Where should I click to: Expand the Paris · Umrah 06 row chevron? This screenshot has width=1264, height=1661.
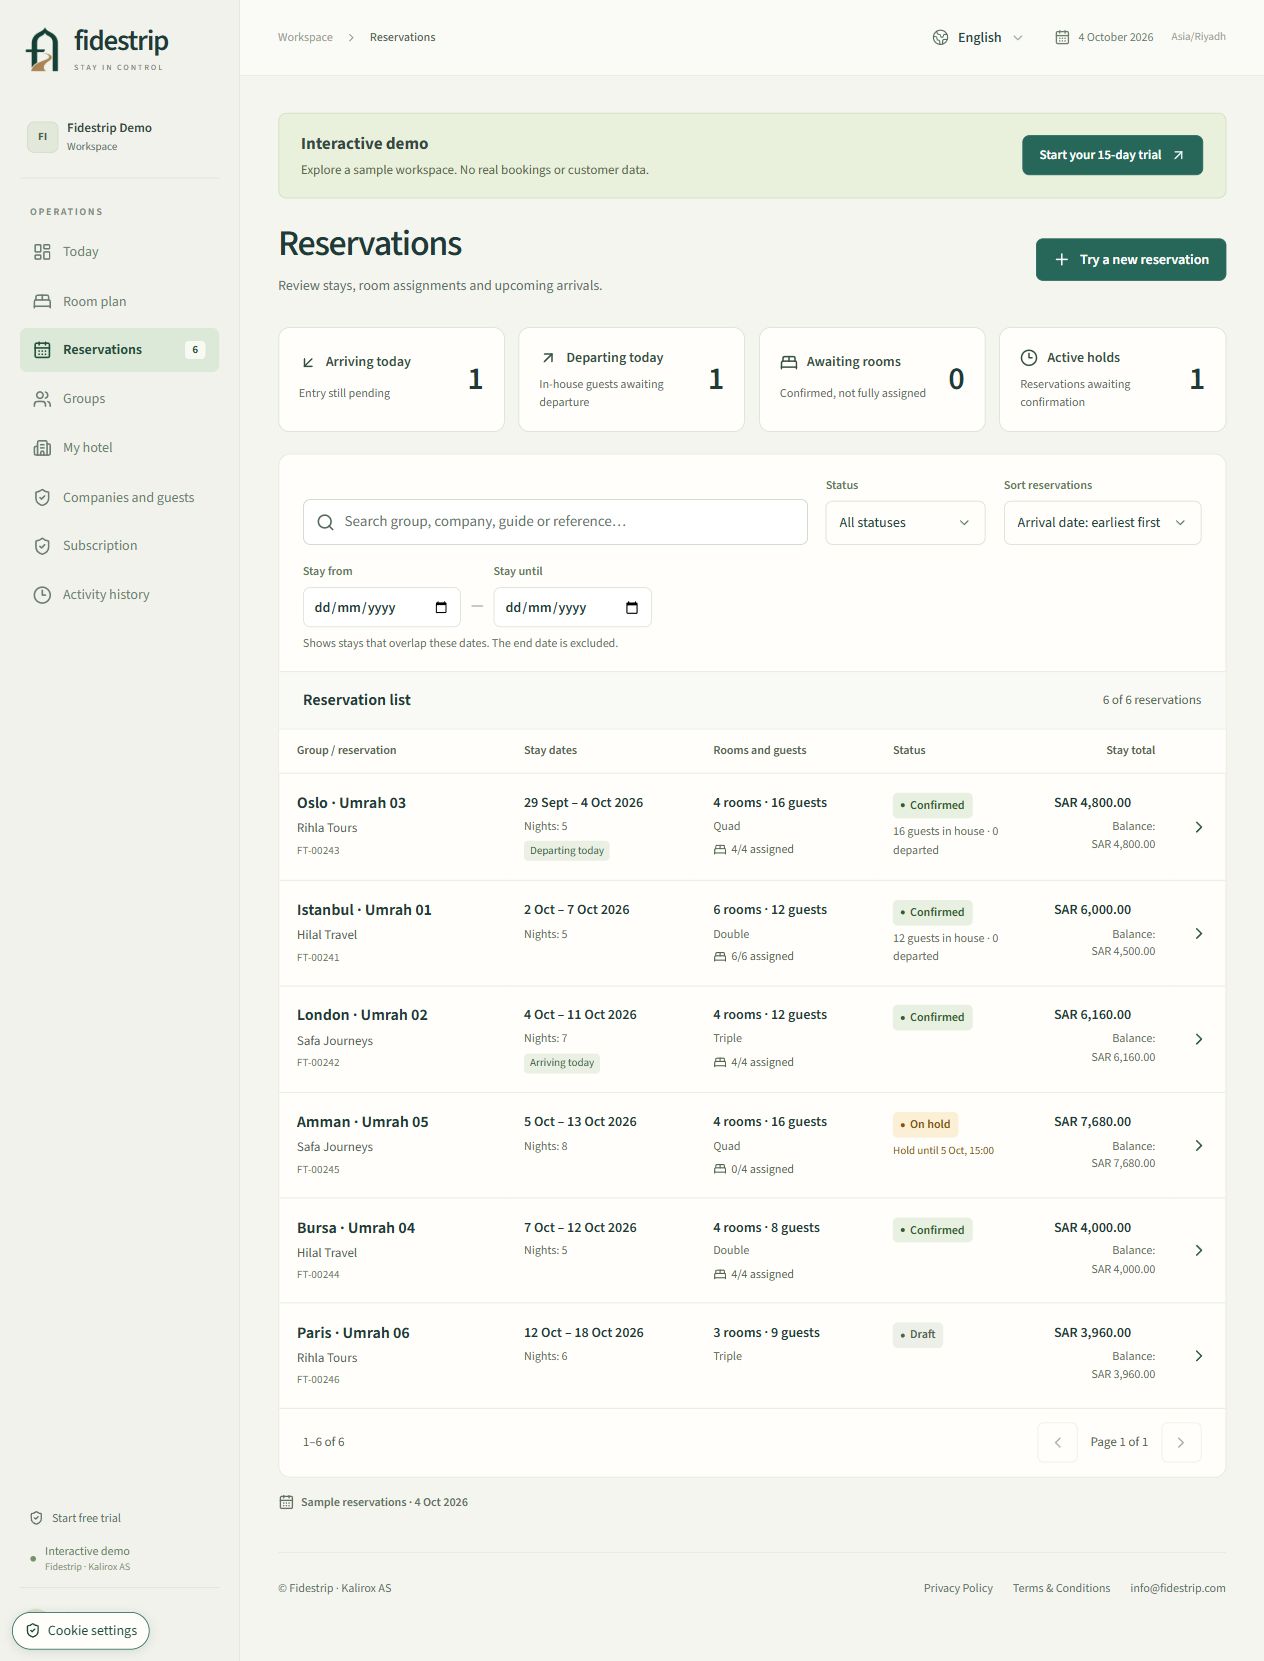point(1199,1356)
